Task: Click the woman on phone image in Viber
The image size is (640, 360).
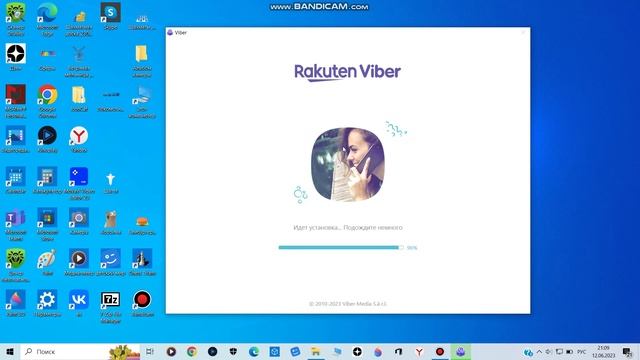Action: tap(348, 164)
